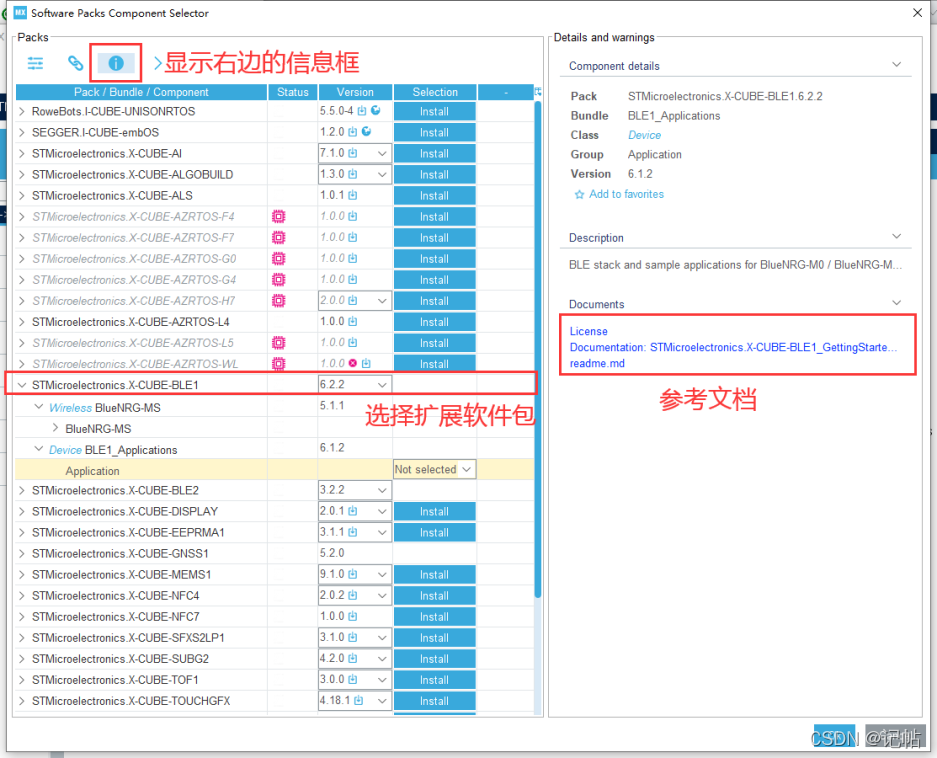Click chip status icon for X-CUBE-AZRTOS-G0
937x758 pixels.
278,258
